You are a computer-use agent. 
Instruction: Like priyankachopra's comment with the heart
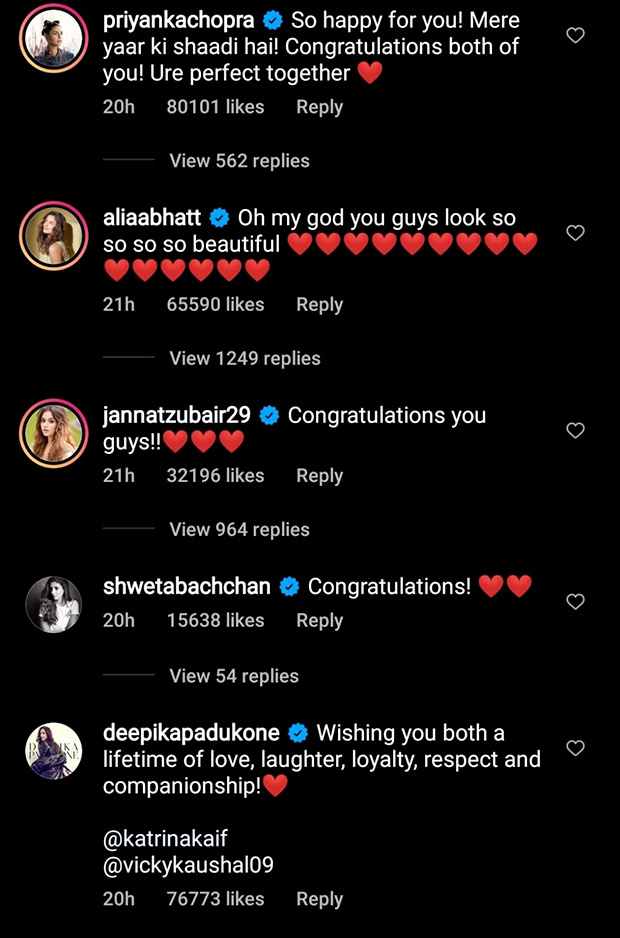575,36
